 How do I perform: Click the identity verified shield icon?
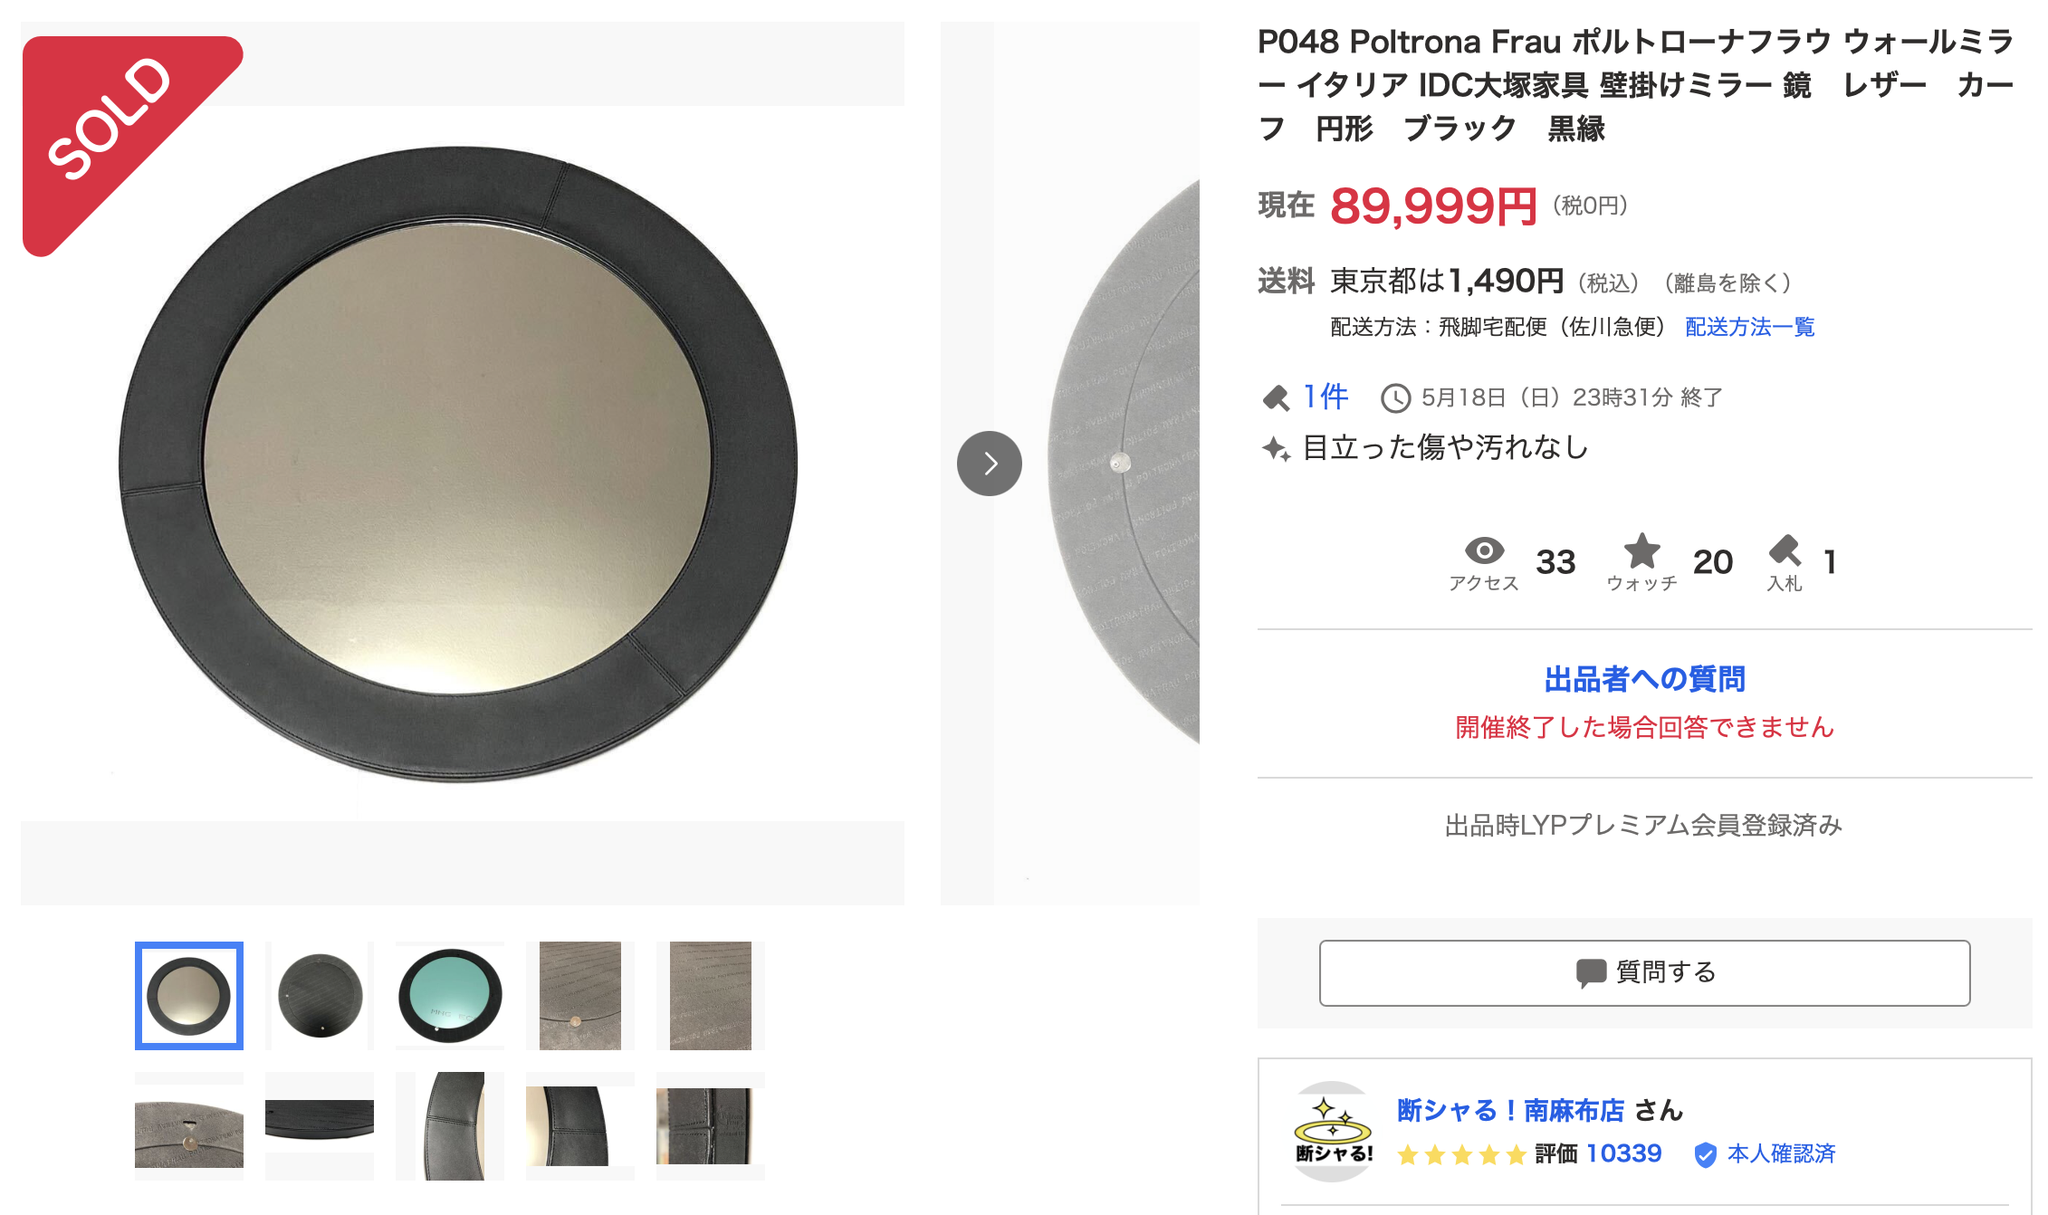click(x=1705, y=1155)
